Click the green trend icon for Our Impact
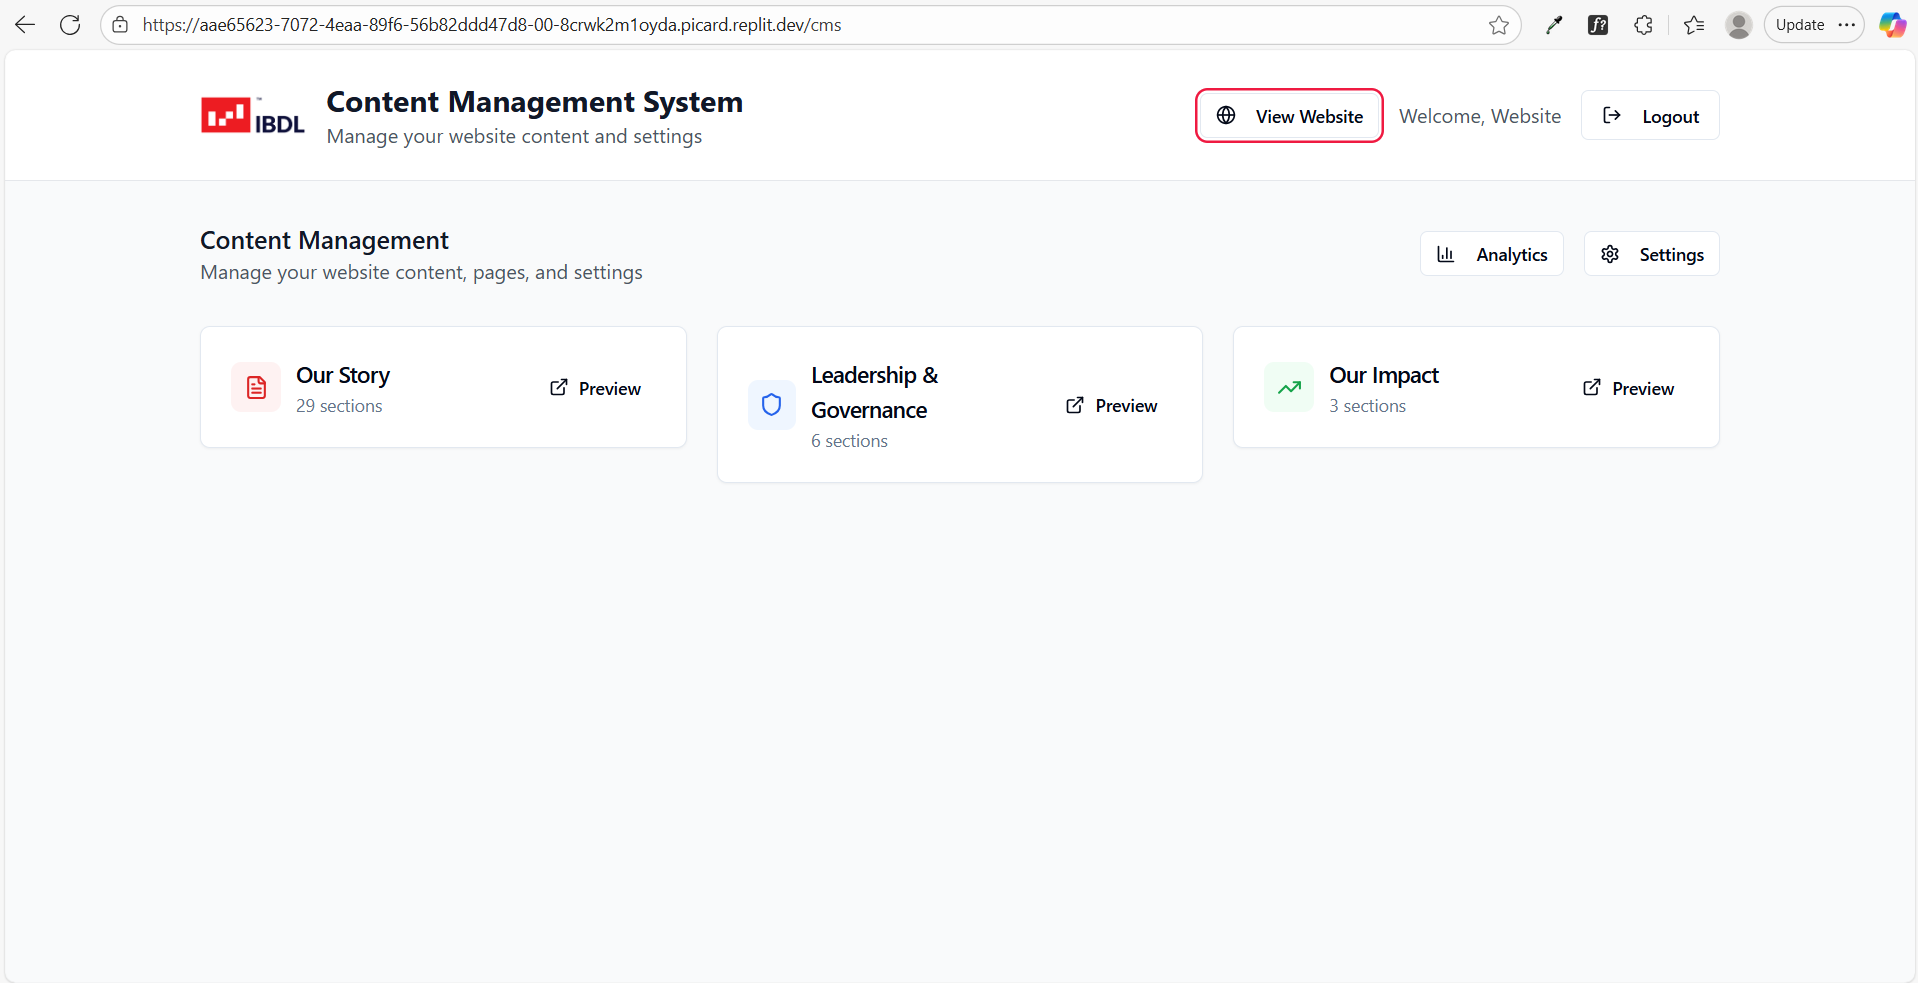The image size is (1918, 983). click(x=1289, y=387)
